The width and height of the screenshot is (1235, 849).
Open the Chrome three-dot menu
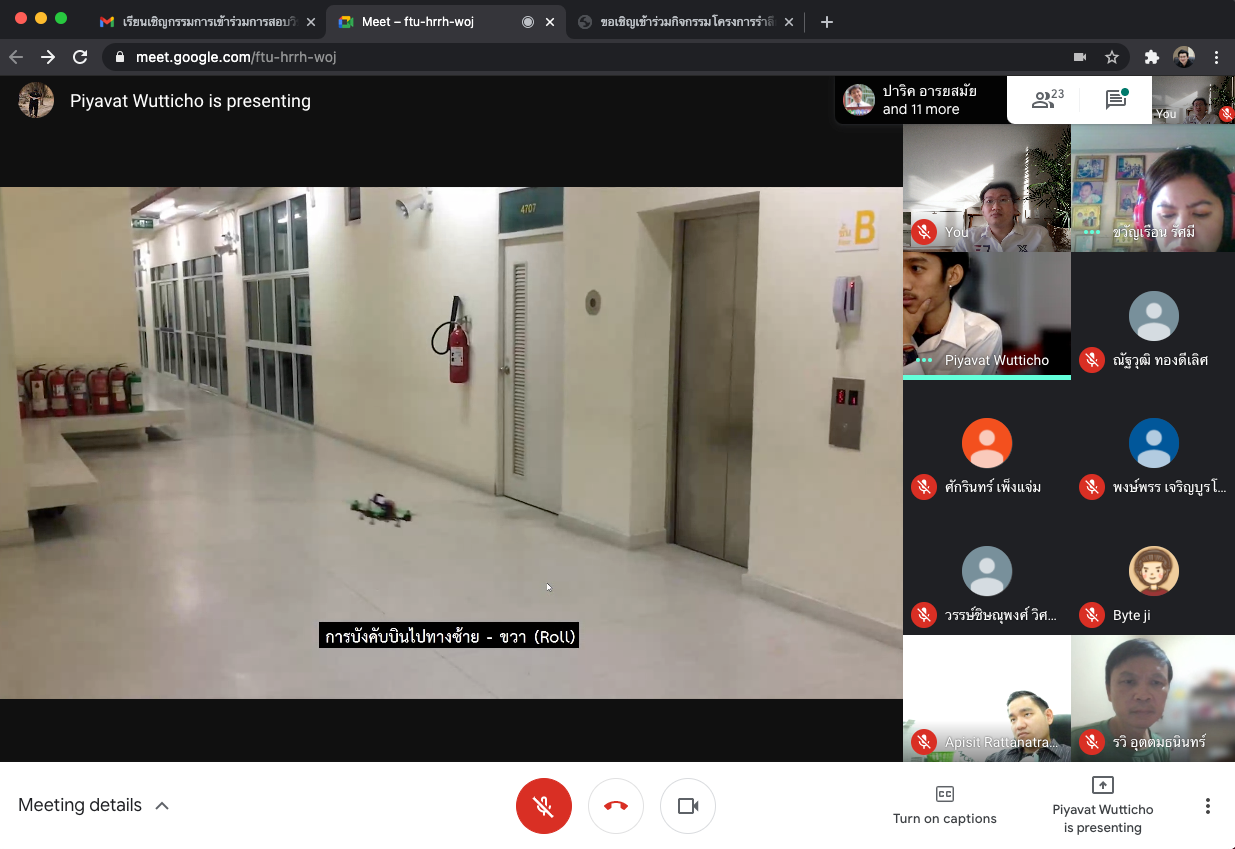coord(1216,57)
